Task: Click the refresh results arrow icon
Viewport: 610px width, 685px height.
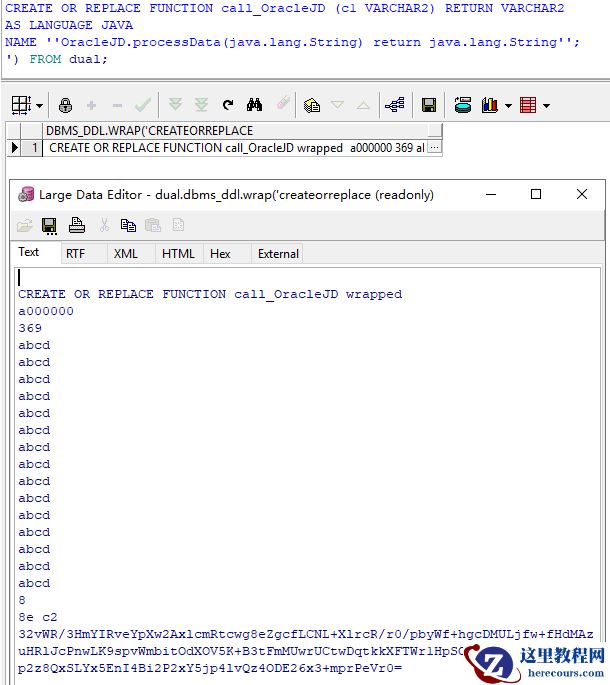Action: click(228, 105)
